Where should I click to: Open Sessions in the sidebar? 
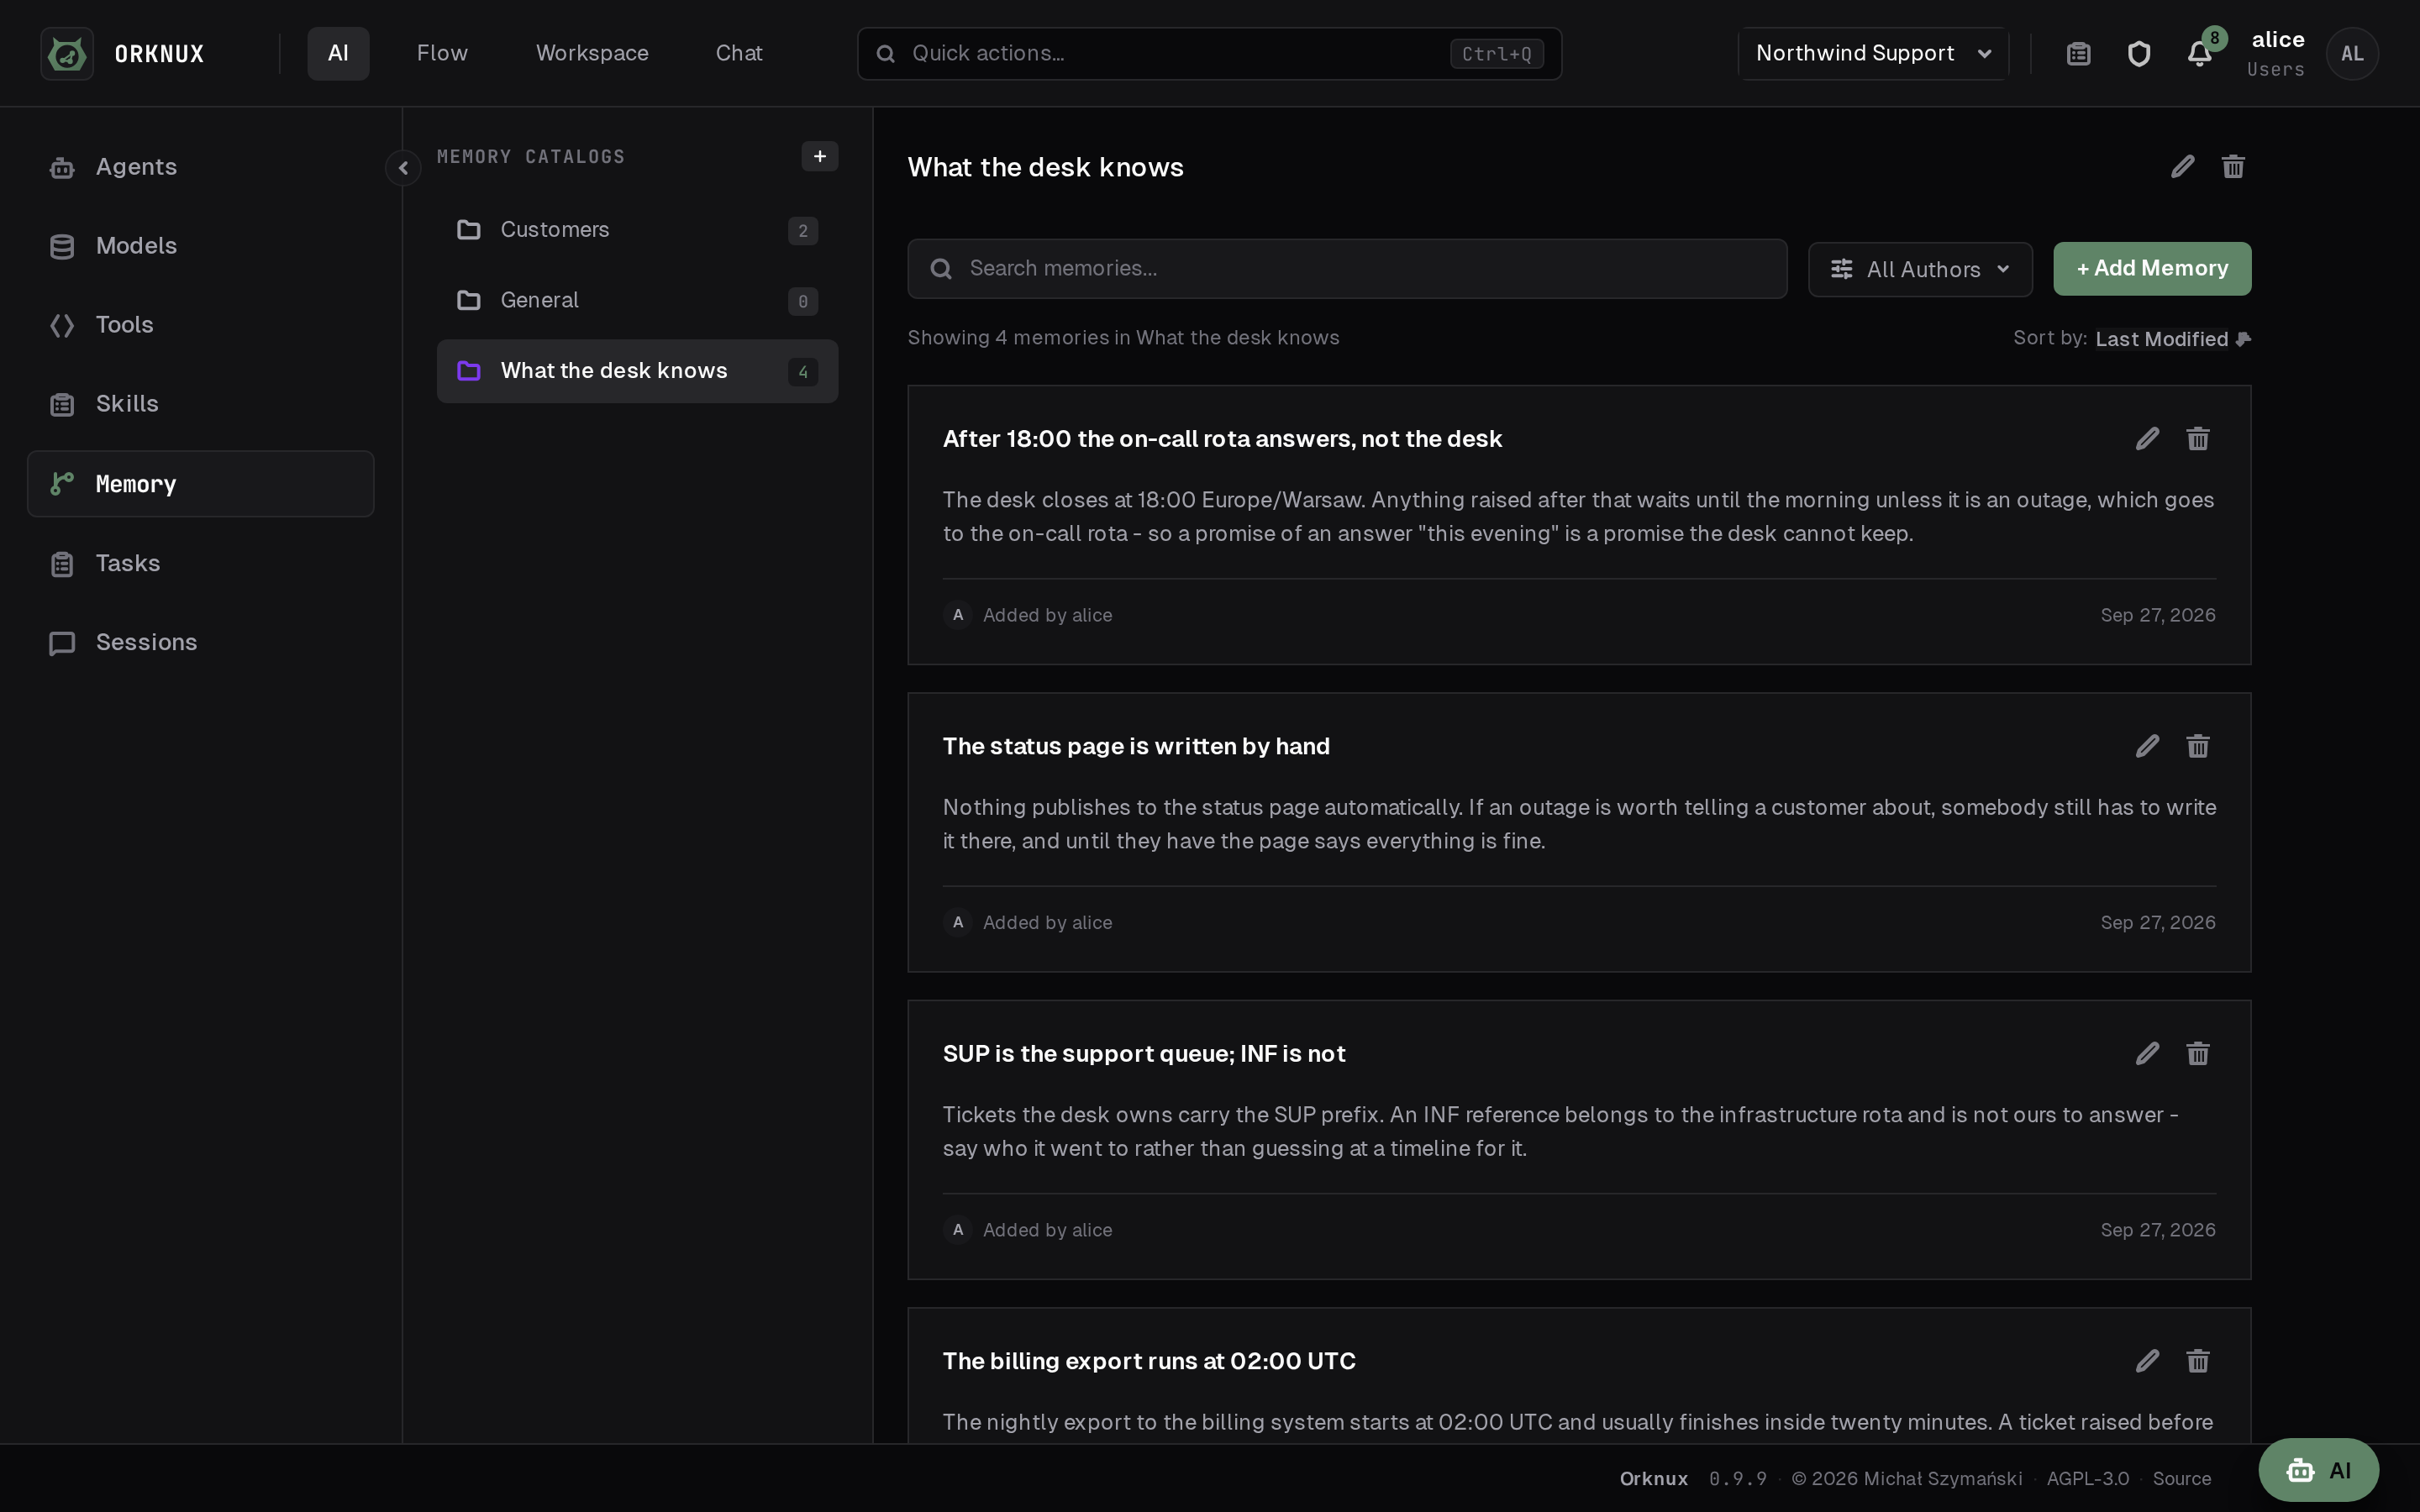tap(200, 643)
